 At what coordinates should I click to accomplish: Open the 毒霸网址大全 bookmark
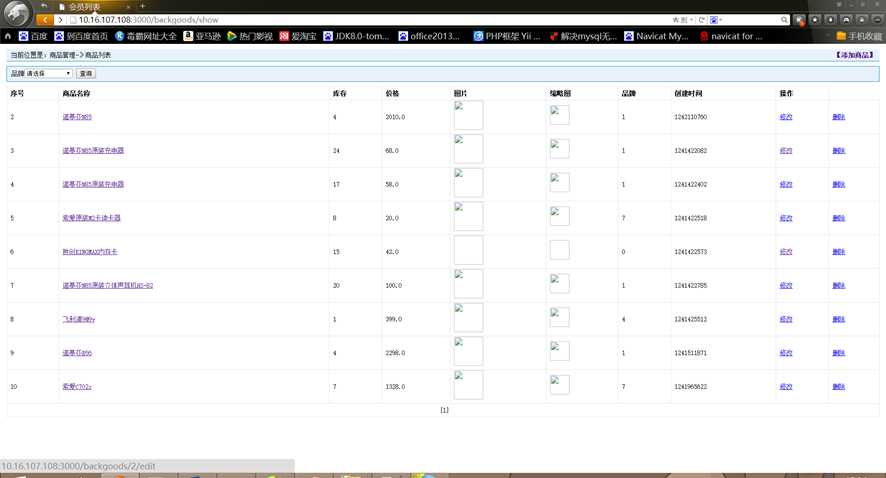(145, 36)
